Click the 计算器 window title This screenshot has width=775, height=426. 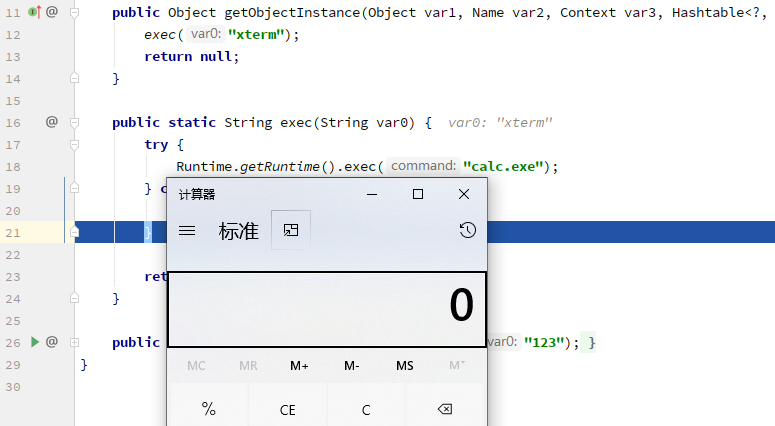tap(197, 195)
